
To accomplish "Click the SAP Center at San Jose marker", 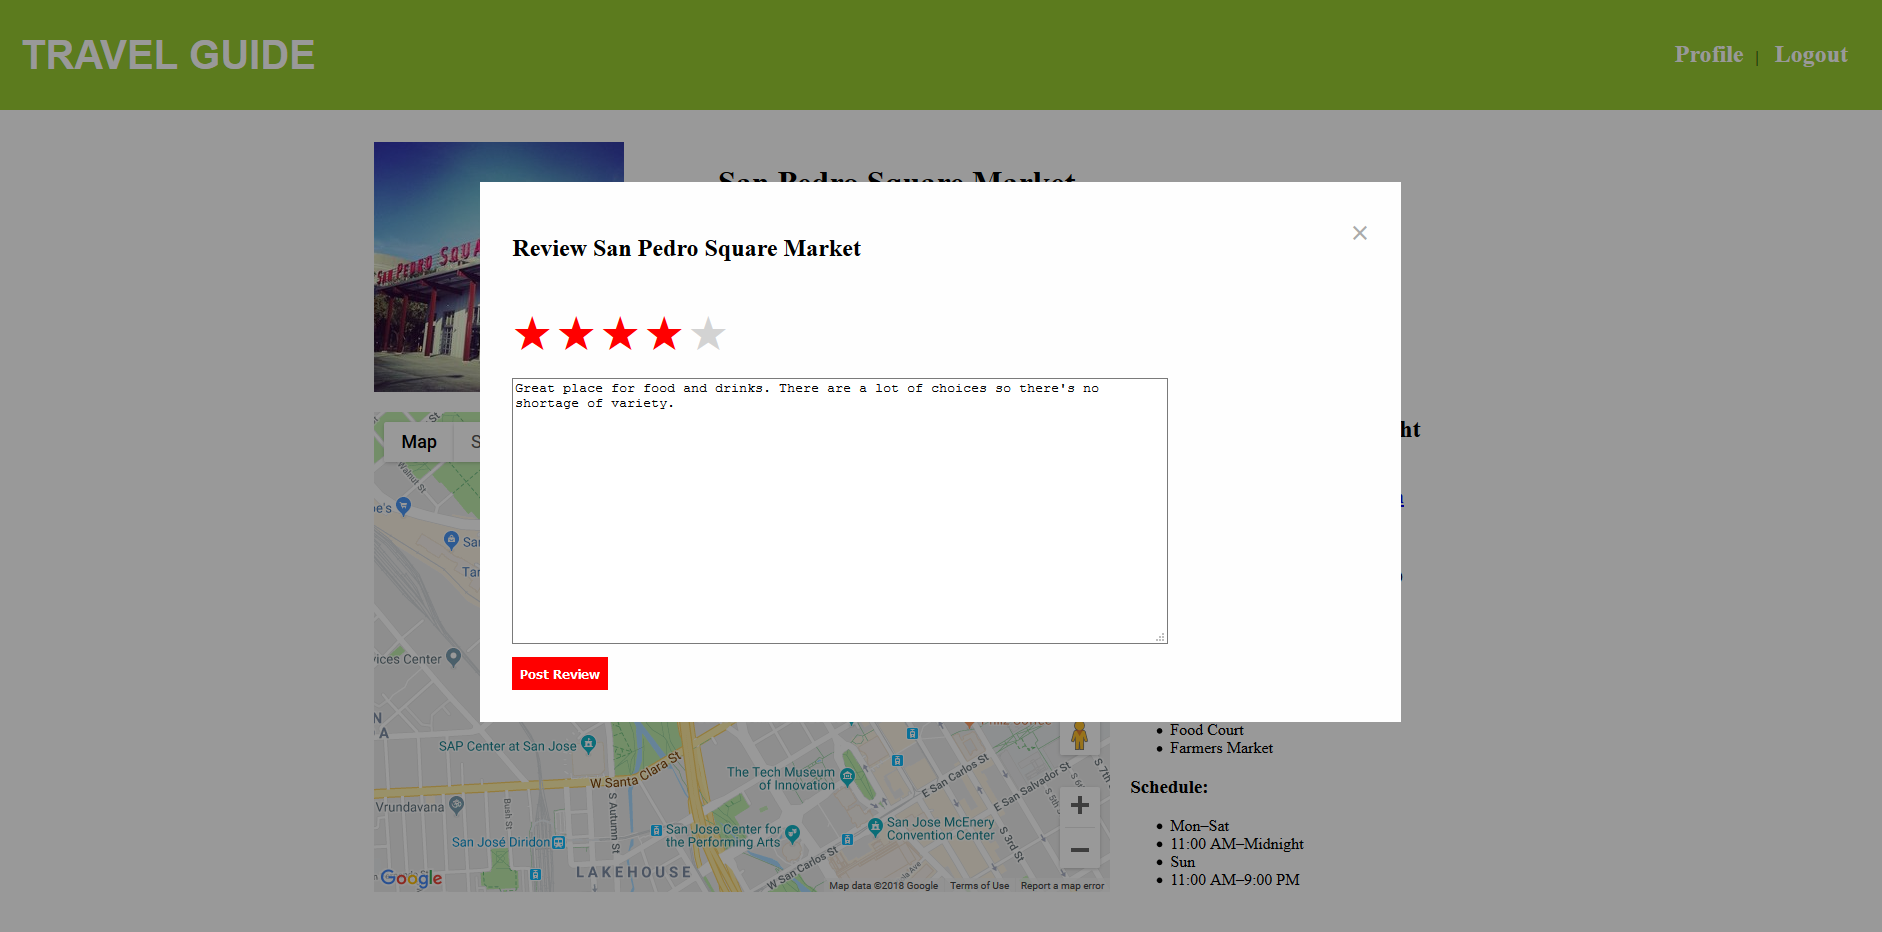I will click(x=588, y=744).
